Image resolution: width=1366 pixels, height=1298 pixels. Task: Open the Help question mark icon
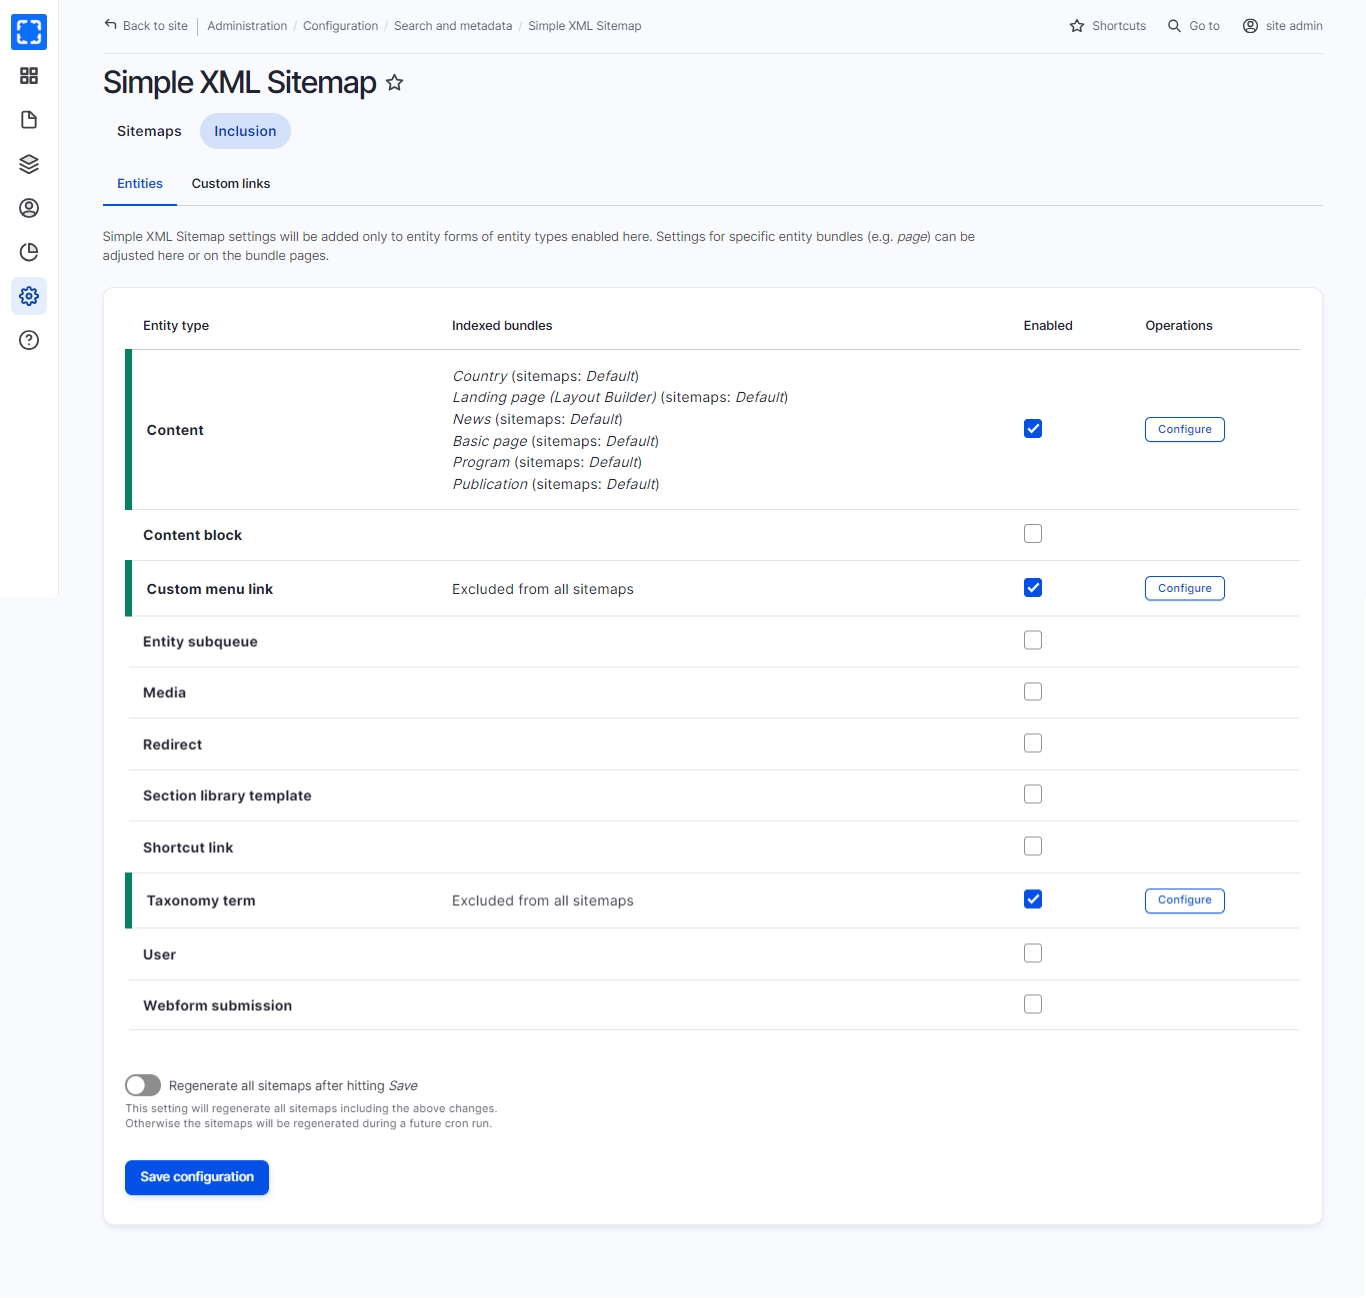(x=29, y=340)
